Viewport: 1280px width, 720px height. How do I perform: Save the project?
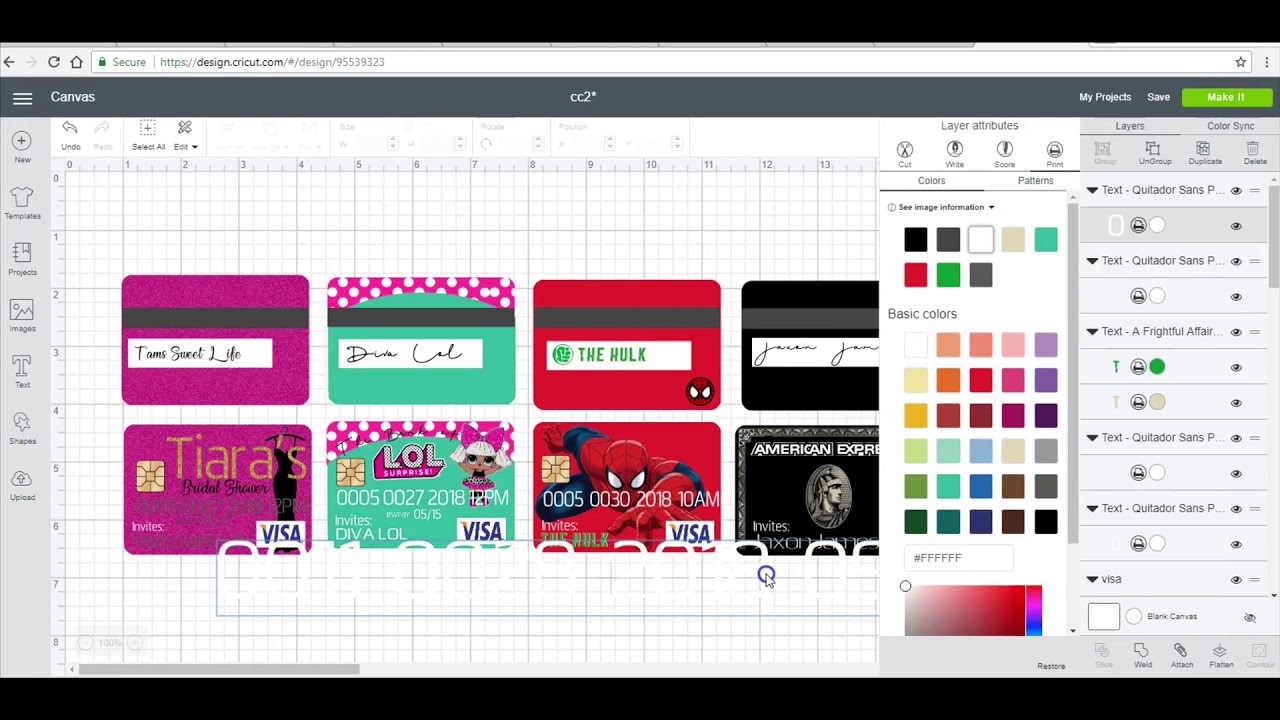point(1158,97)
